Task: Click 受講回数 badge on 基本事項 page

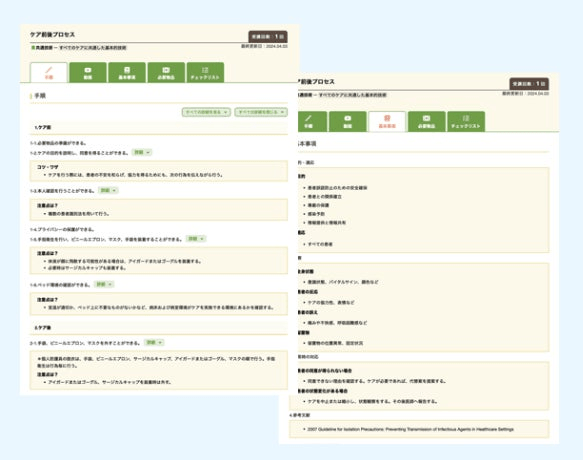Action: 529,84
